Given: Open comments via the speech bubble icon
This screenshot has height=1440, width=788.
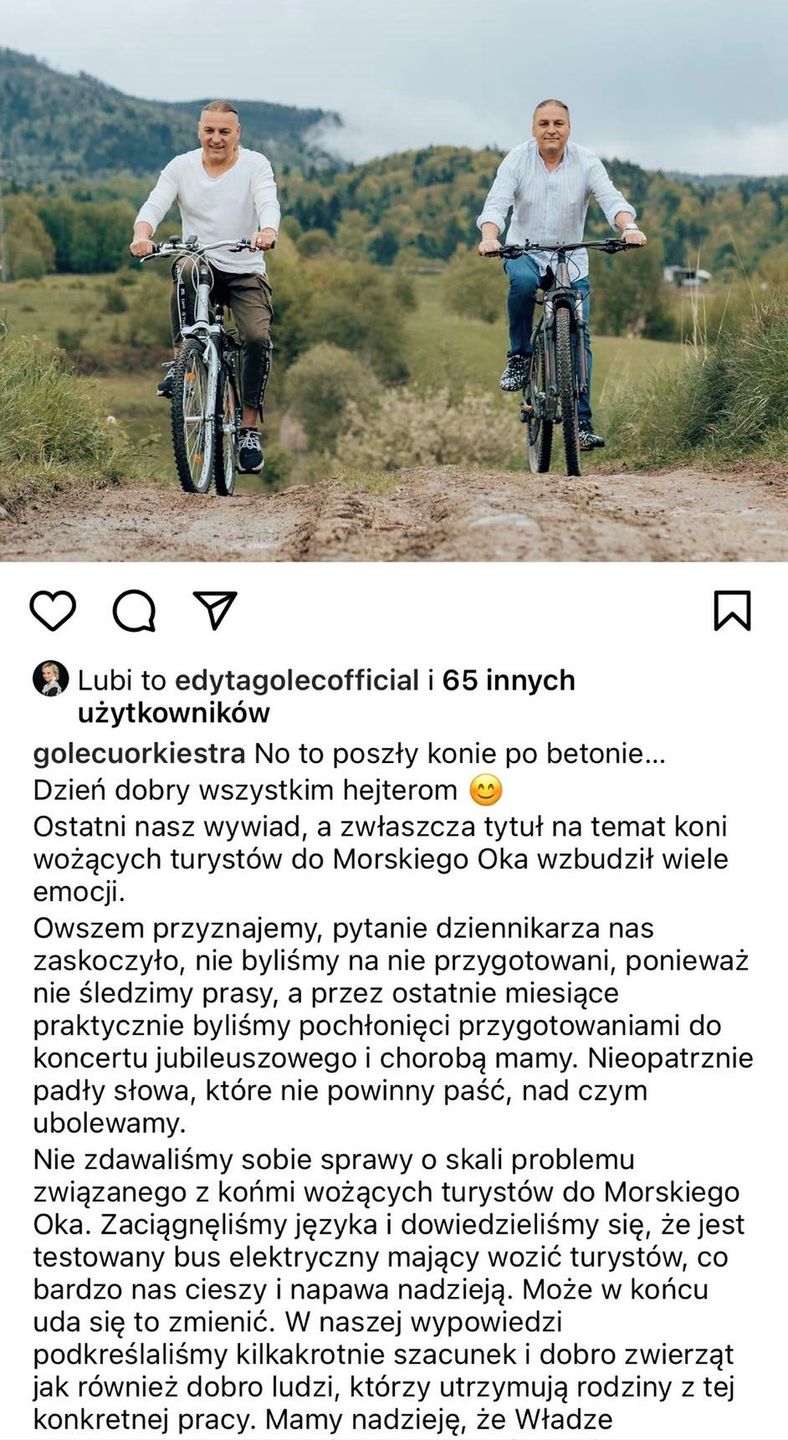Looking at the screenshot, I should point(134,610).
